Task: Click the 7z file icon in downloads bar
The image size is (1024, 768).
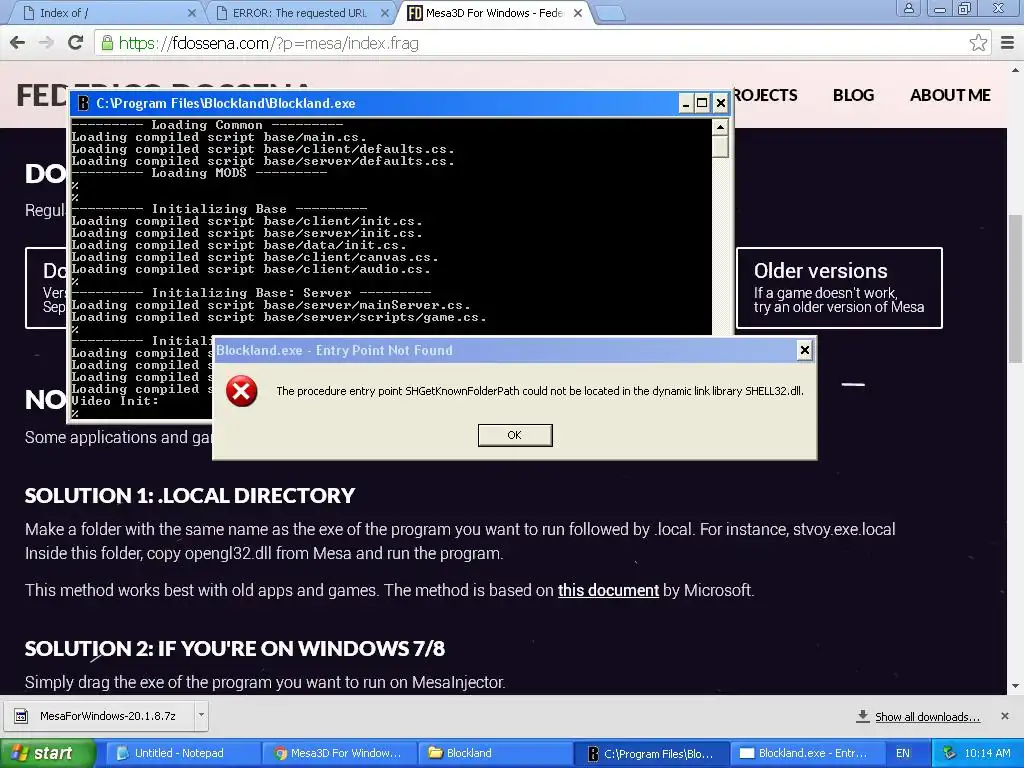Action: (x=21, y=716)
